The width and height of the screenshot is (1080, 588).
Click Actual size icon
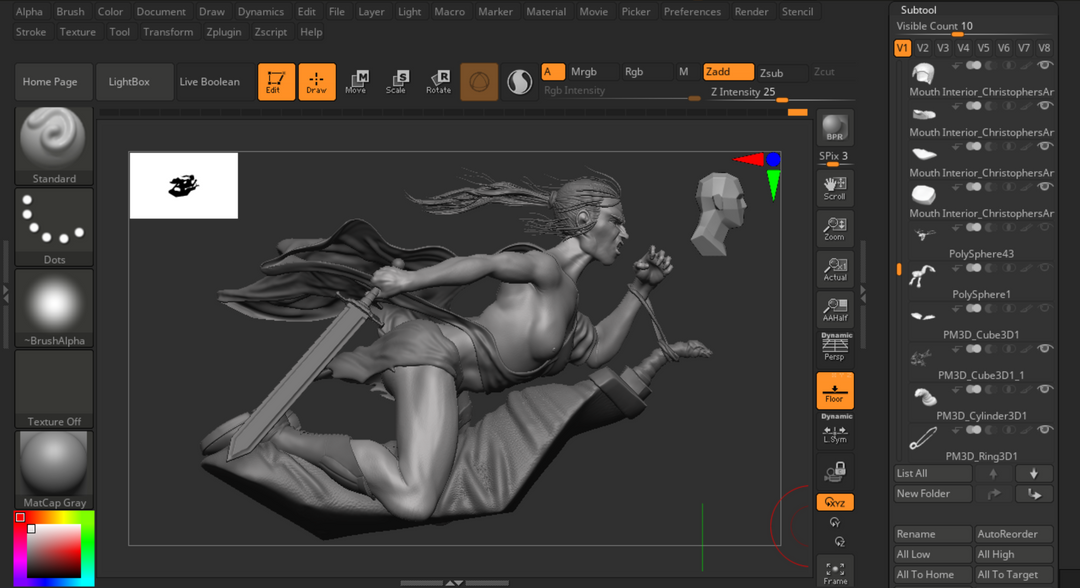(x=835, y=269)
